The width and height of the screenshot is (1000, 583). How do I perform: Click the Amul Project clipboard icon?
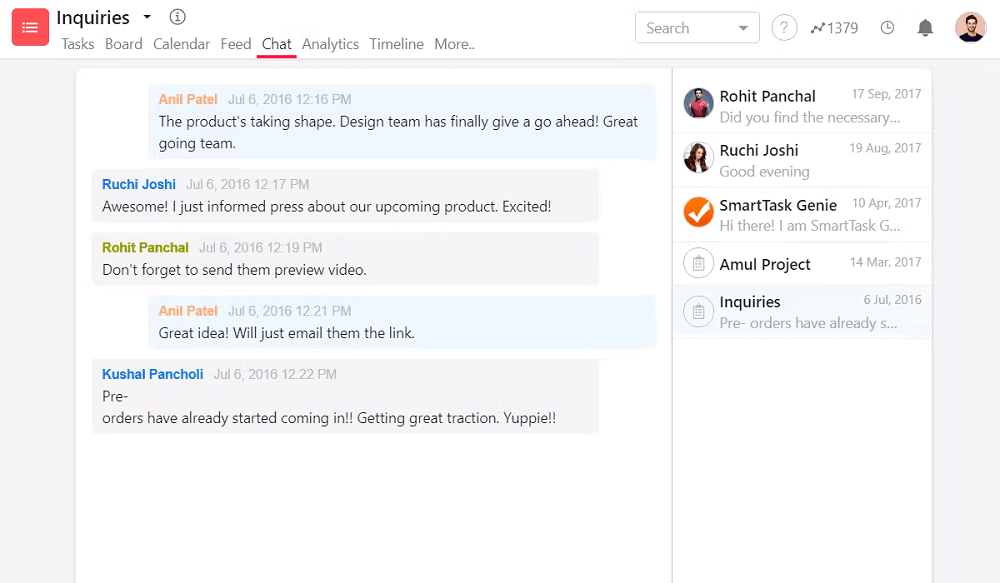tap(698, 264)
